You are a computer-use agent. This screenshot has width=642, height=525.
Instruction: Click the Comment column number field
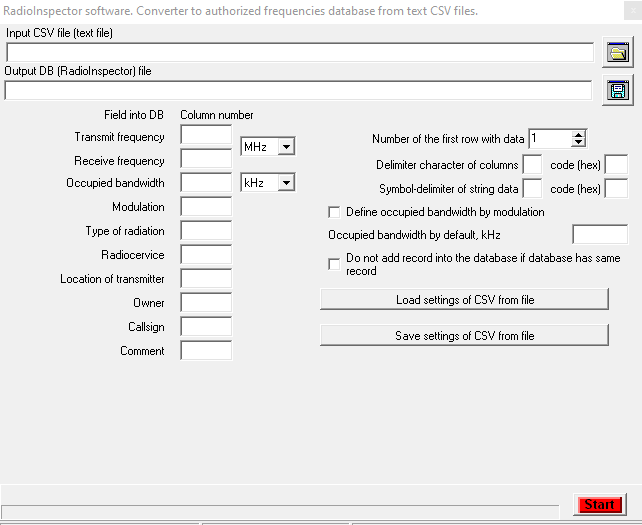tap(206, 351)
